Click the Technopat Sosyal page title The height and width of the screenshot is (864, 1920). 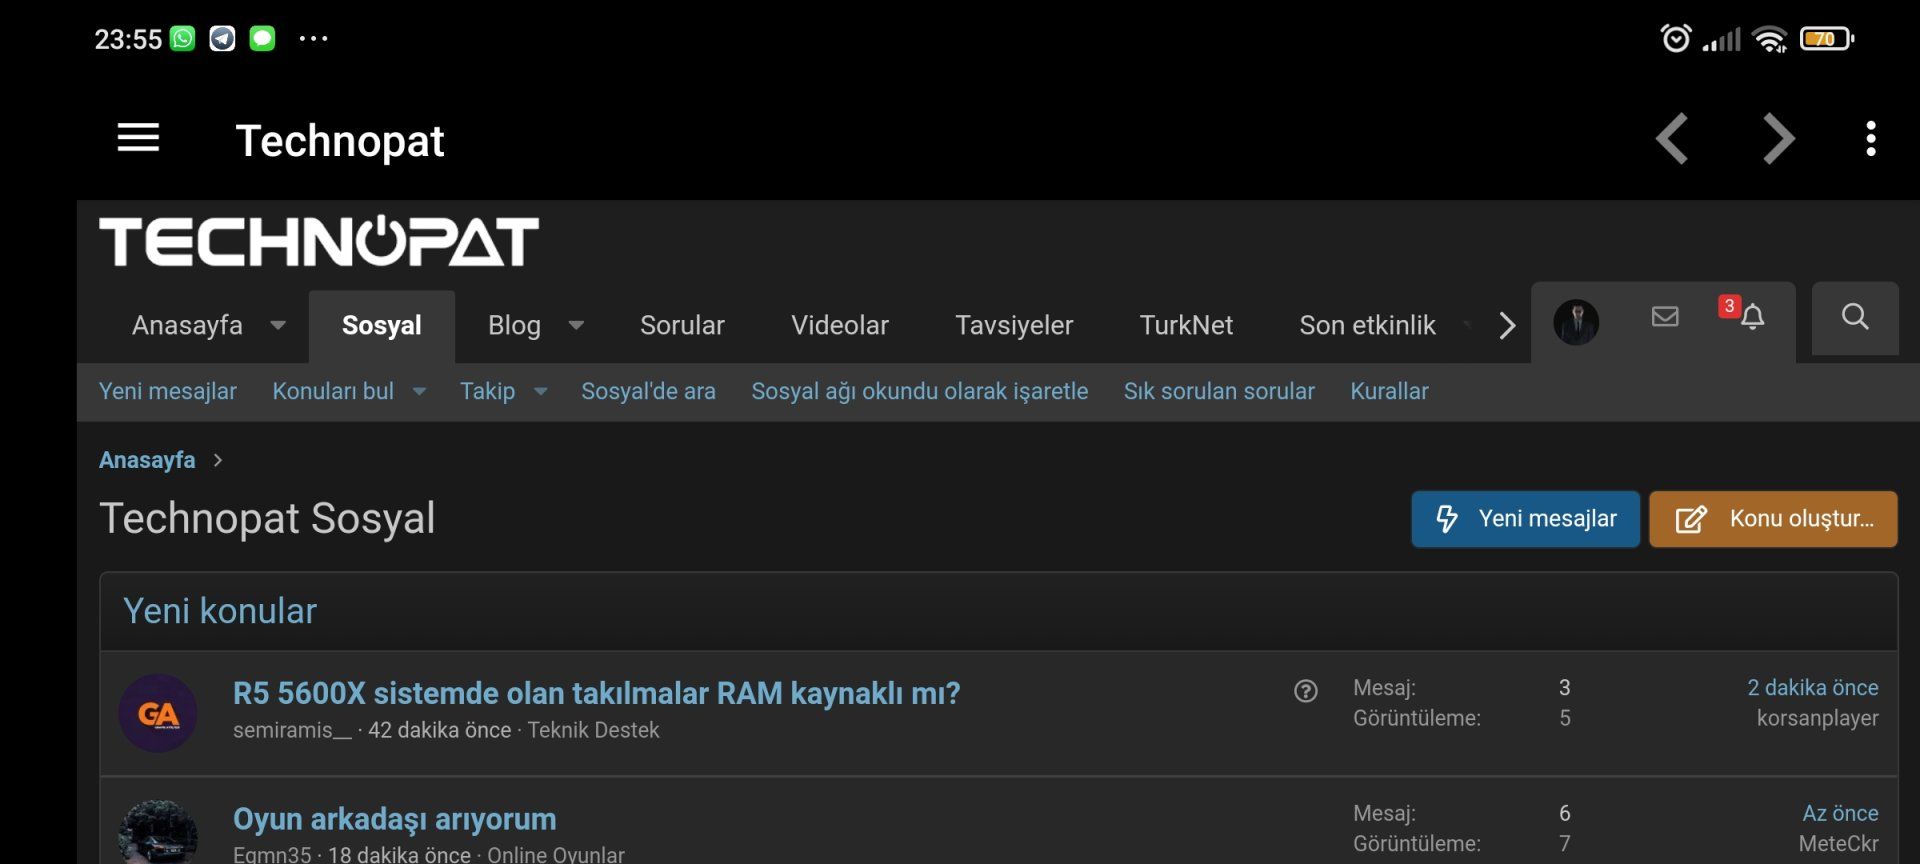(267, 518)
